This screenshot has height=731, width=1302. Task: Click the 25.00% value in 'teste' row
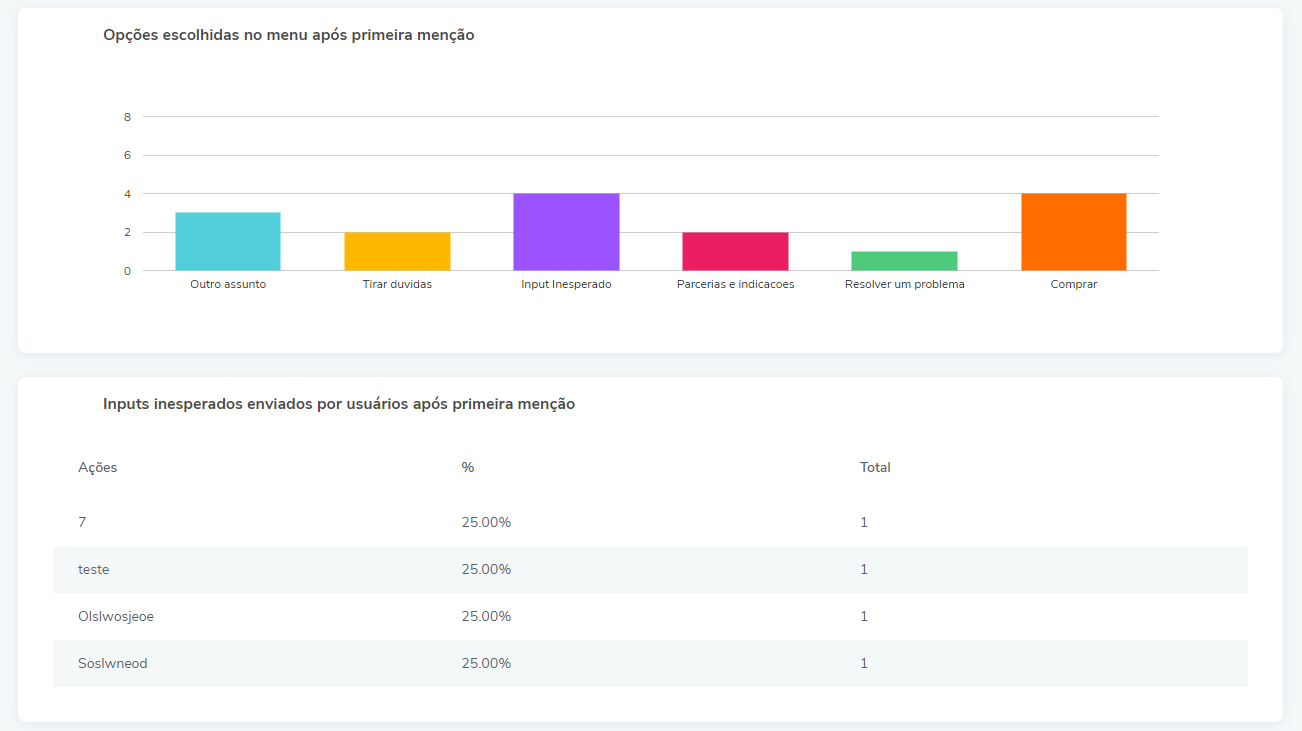tap(486, 569)
